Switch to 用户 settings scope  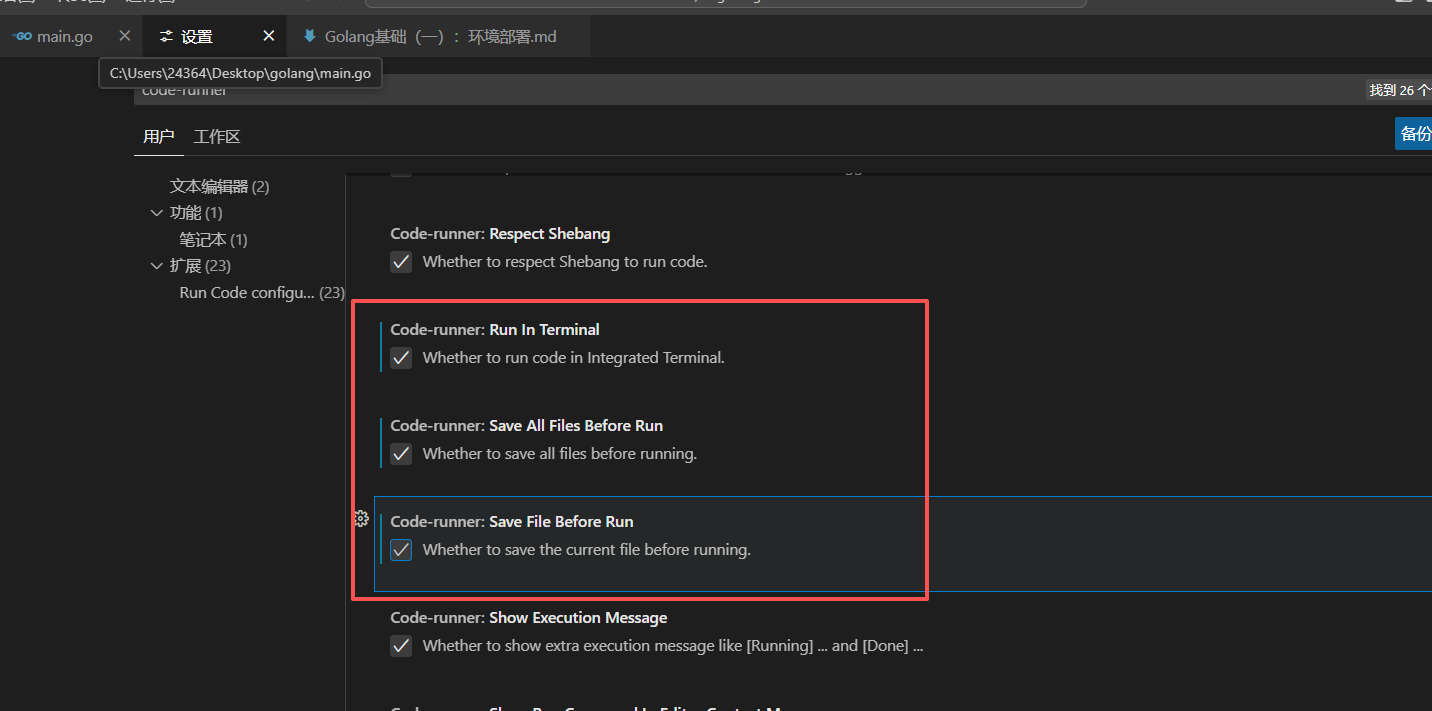(159, 137)
